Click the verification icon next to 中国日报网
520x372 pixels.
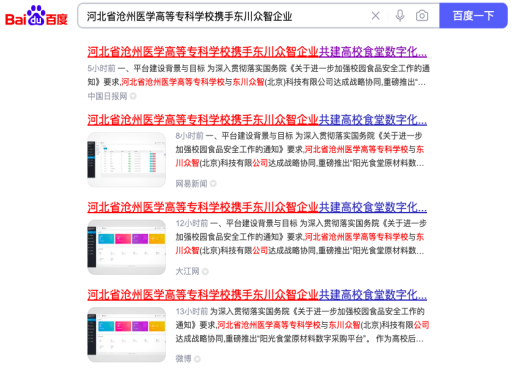133,96
